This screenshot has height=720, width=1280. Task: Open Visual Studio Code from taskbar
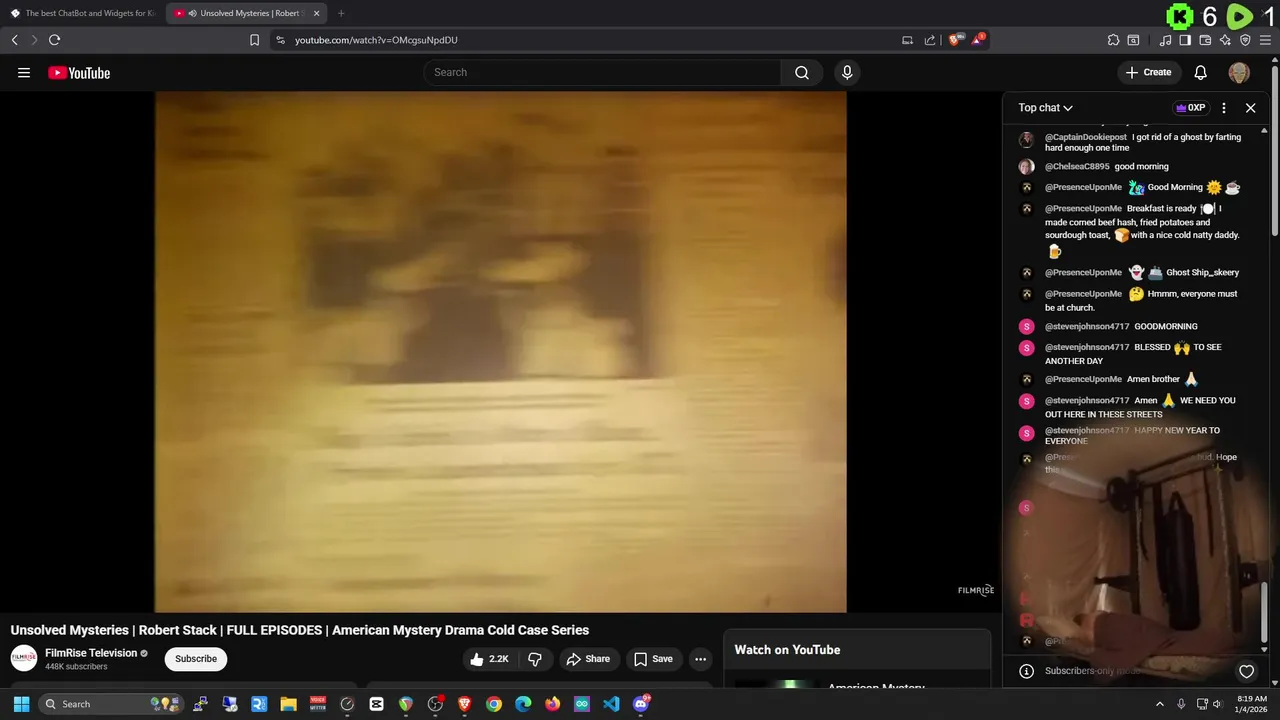(x=611, y=704)
